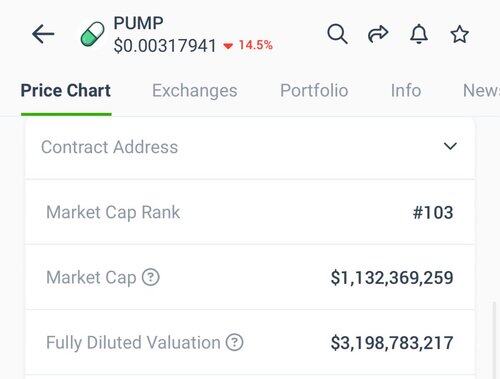The image size is (500, 379).
Task: Open the Portfolio tab
Action: (x=314, y=91)
